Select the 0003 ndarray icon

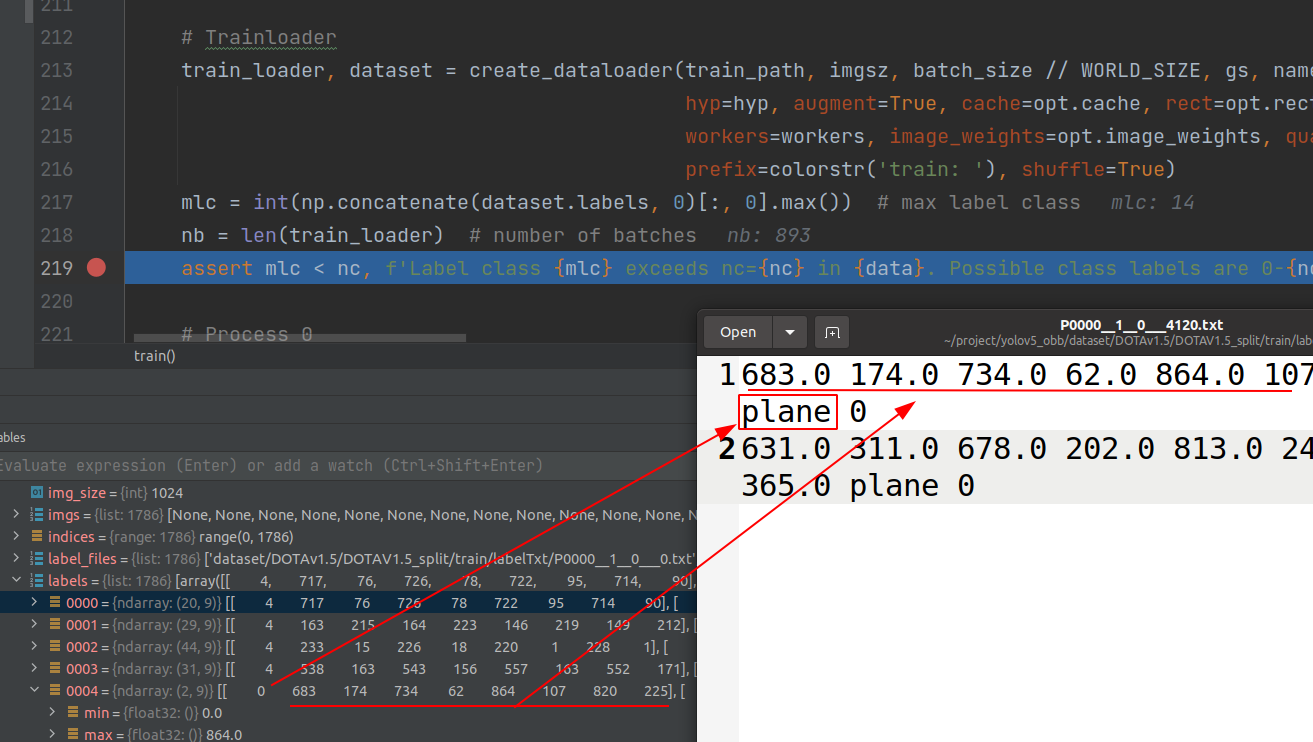55,668
